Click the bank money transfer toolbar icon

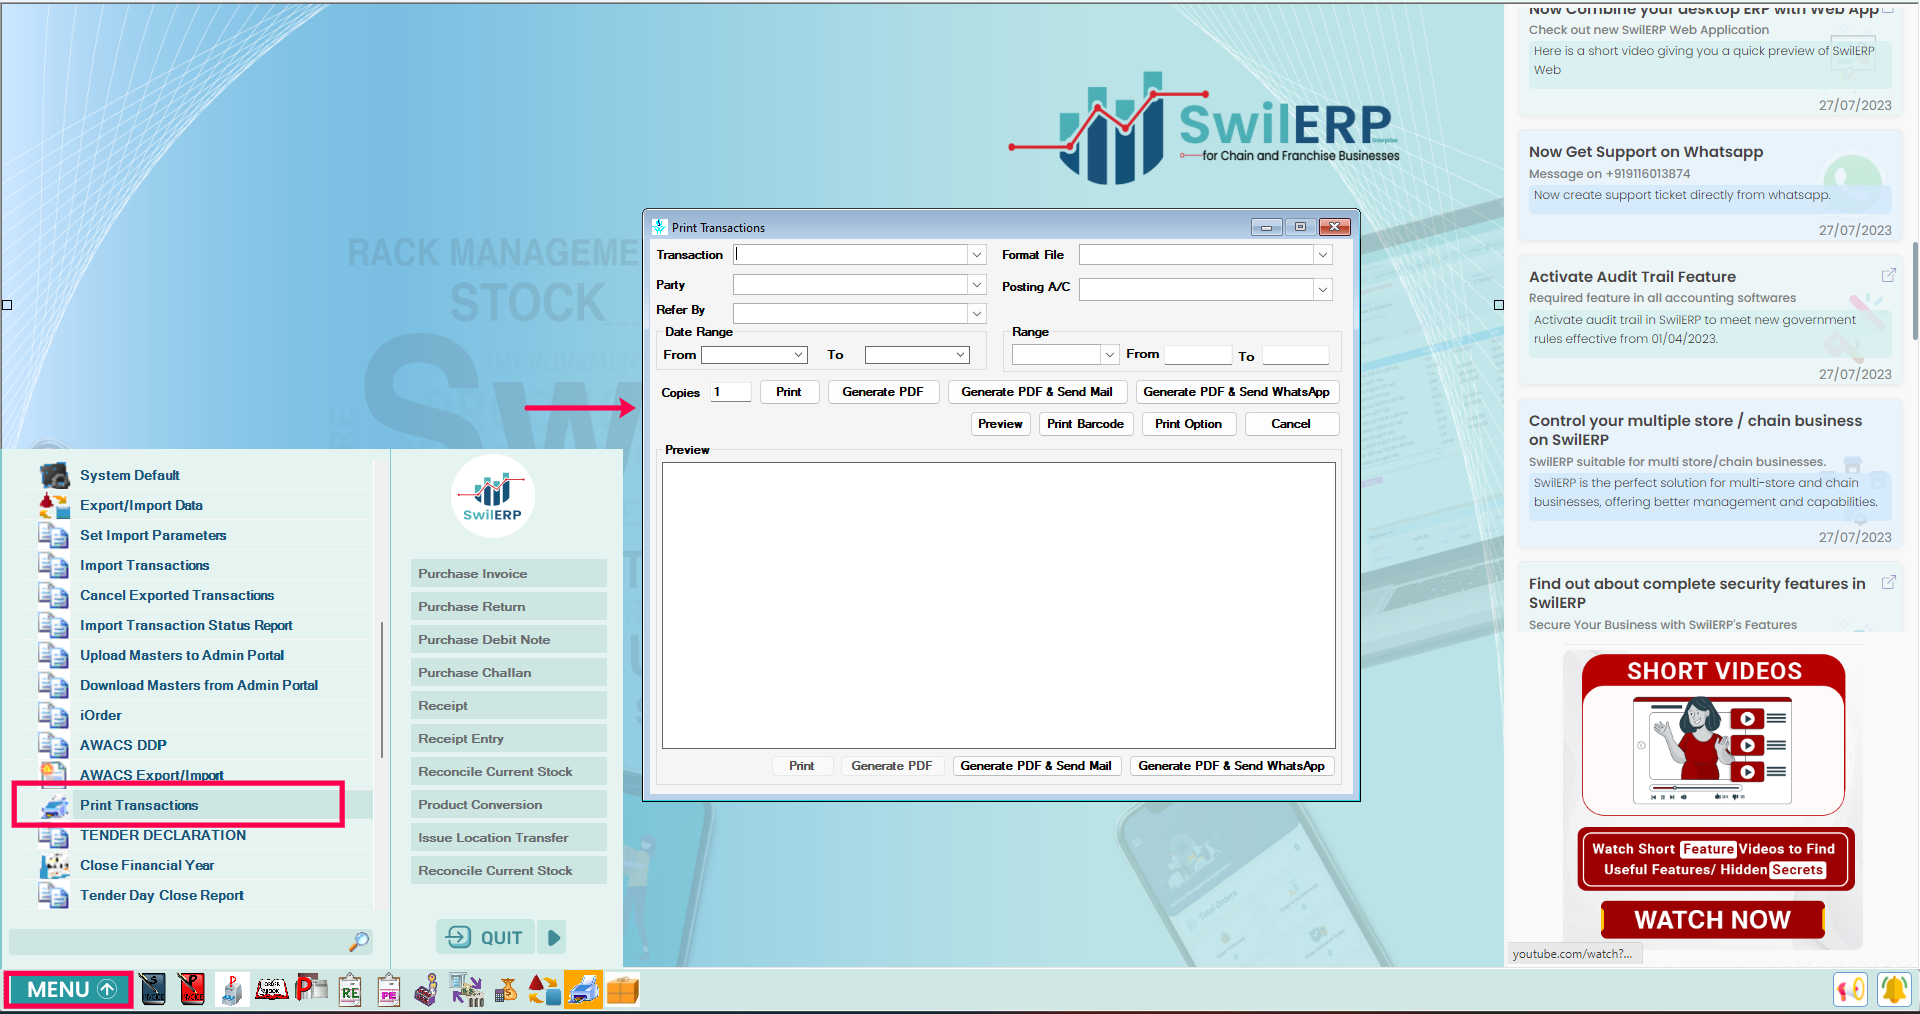466,989
